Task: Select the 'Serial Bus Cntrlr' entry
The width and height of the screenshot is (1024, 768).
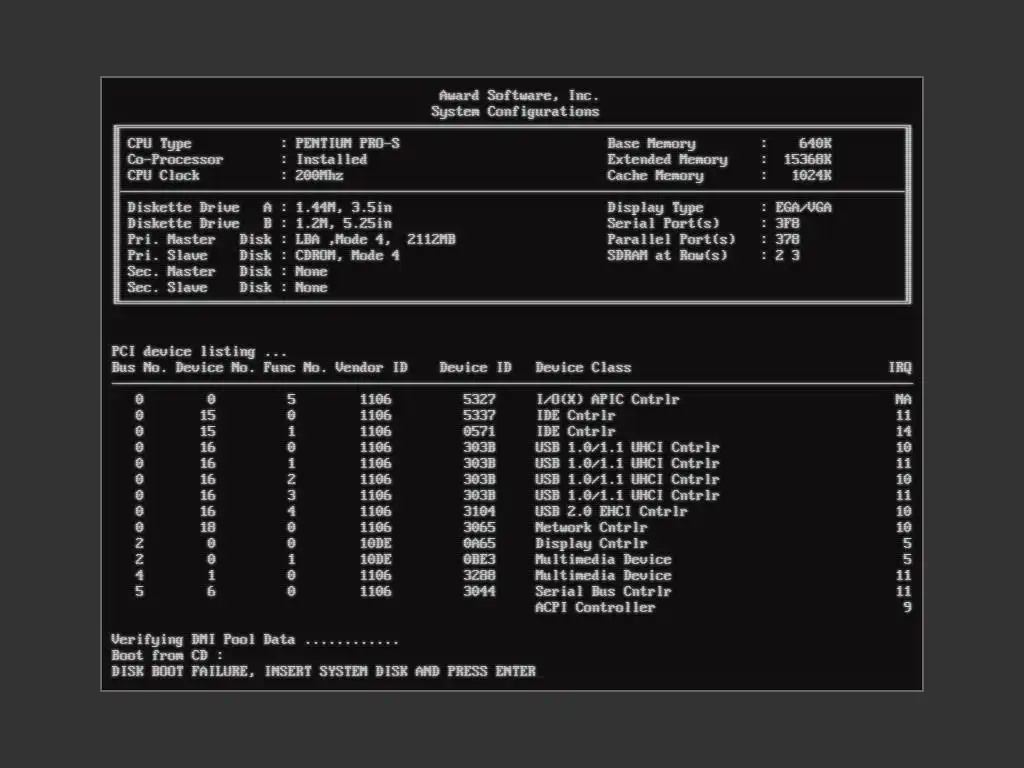Action: (x=603, y=591)
